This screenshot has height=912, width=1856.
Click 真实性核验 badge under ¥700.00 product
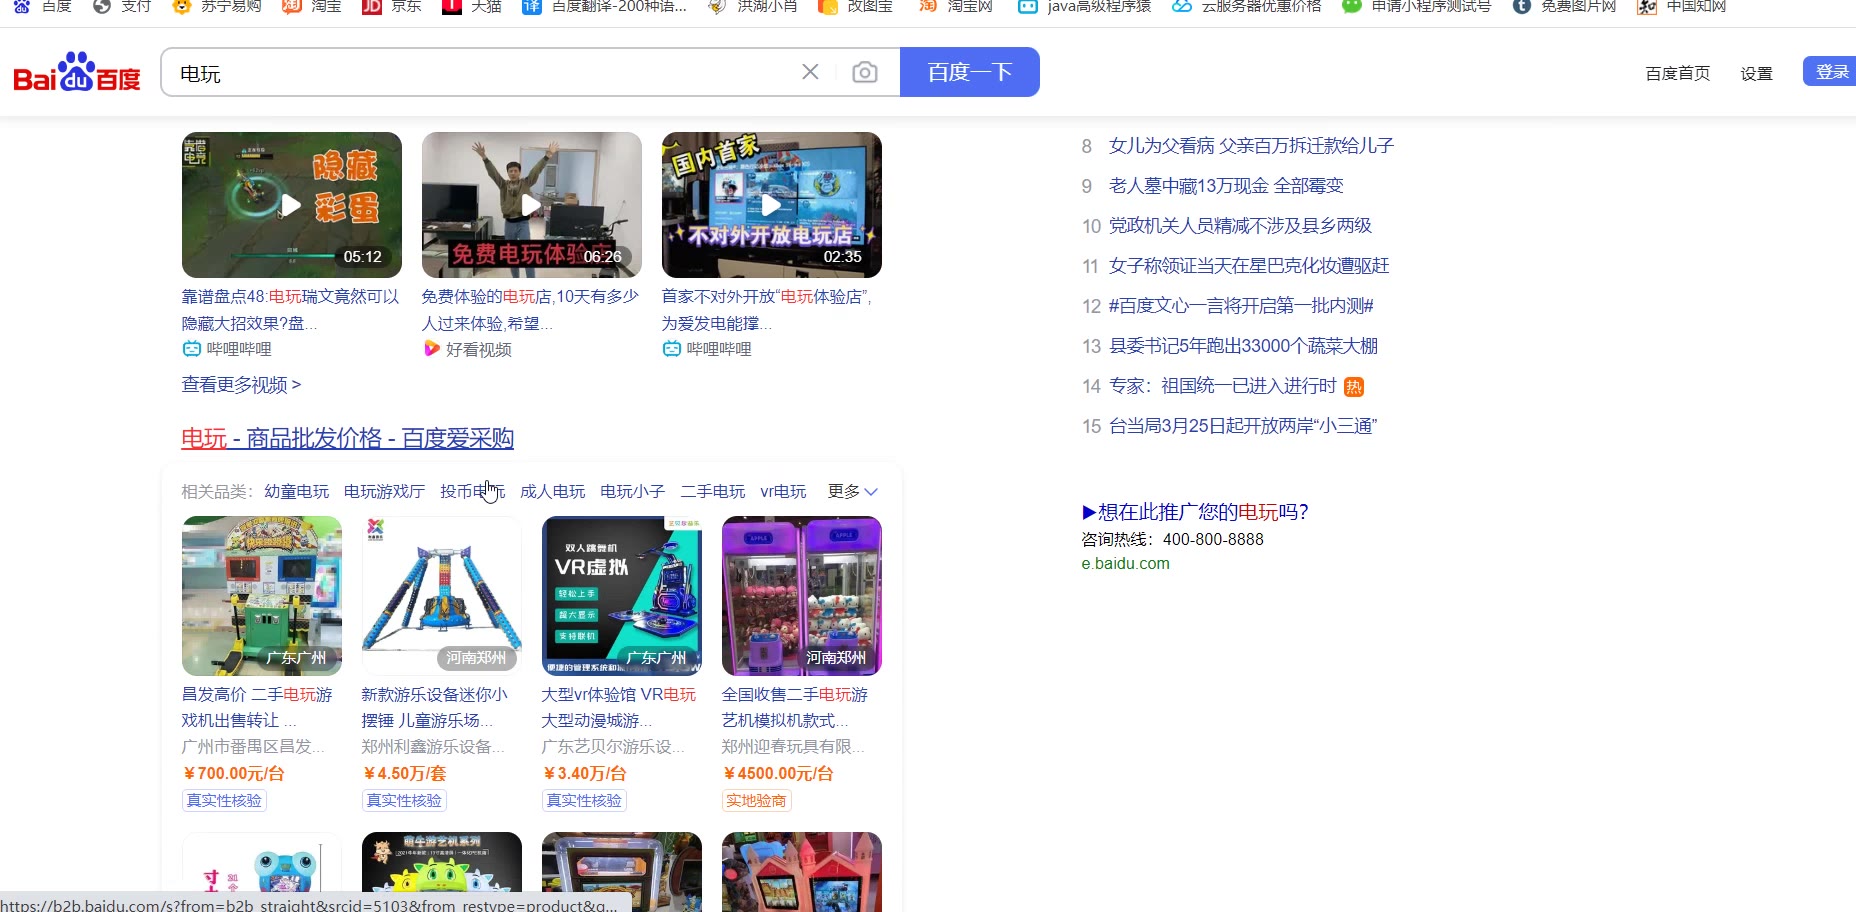[x=224, y=800]
